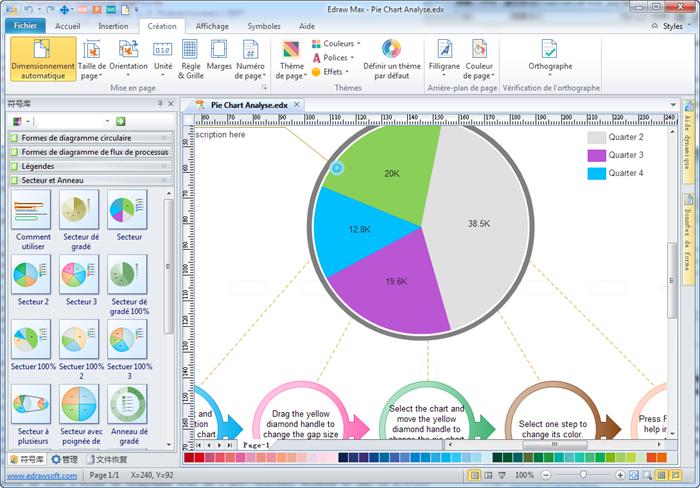Open the Affichage ribbon tab
The image size is (700, 488).
(x=212, y=25)
